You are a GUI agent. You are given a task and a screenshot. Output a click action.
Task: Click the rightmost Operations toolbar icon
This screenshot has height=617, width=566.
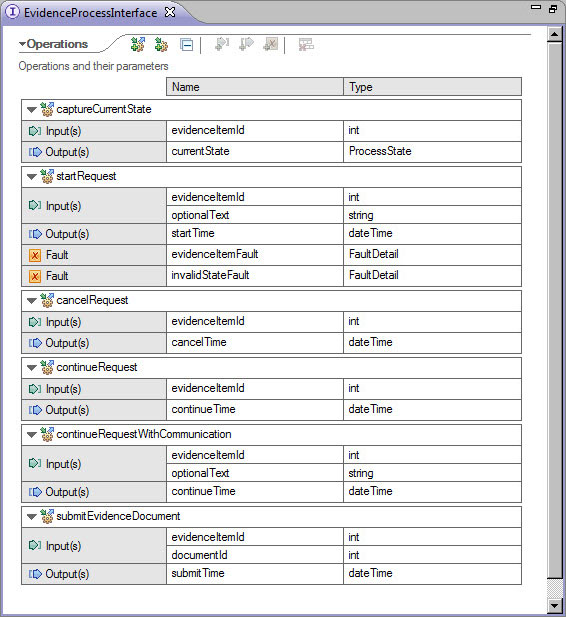(x=306, y=44)
